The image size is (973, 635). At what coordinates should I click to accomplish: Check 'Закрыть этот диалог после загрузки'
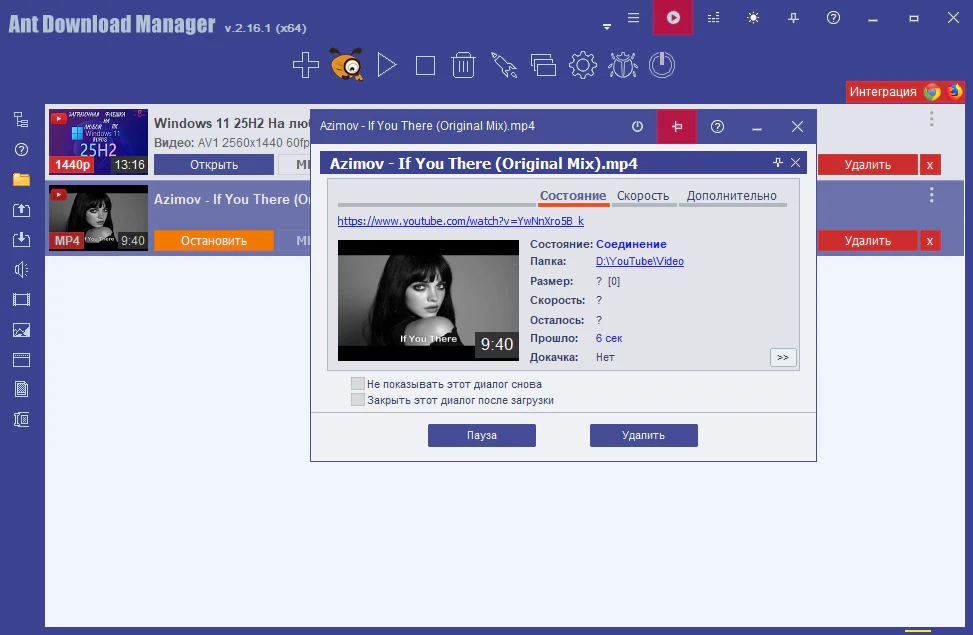[358, 400]
